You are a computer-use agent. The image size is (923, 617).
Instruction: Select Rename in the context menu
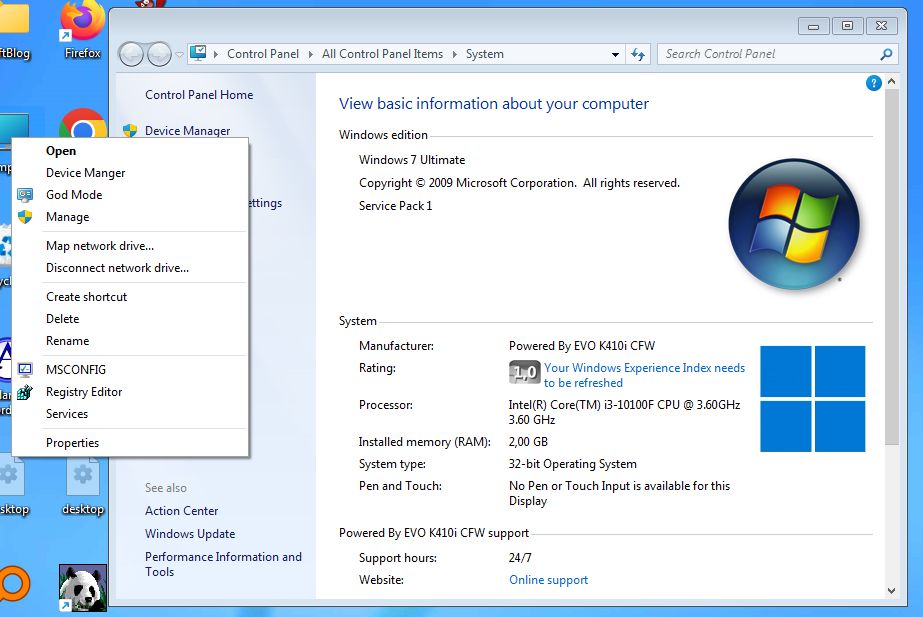point(130,341)
